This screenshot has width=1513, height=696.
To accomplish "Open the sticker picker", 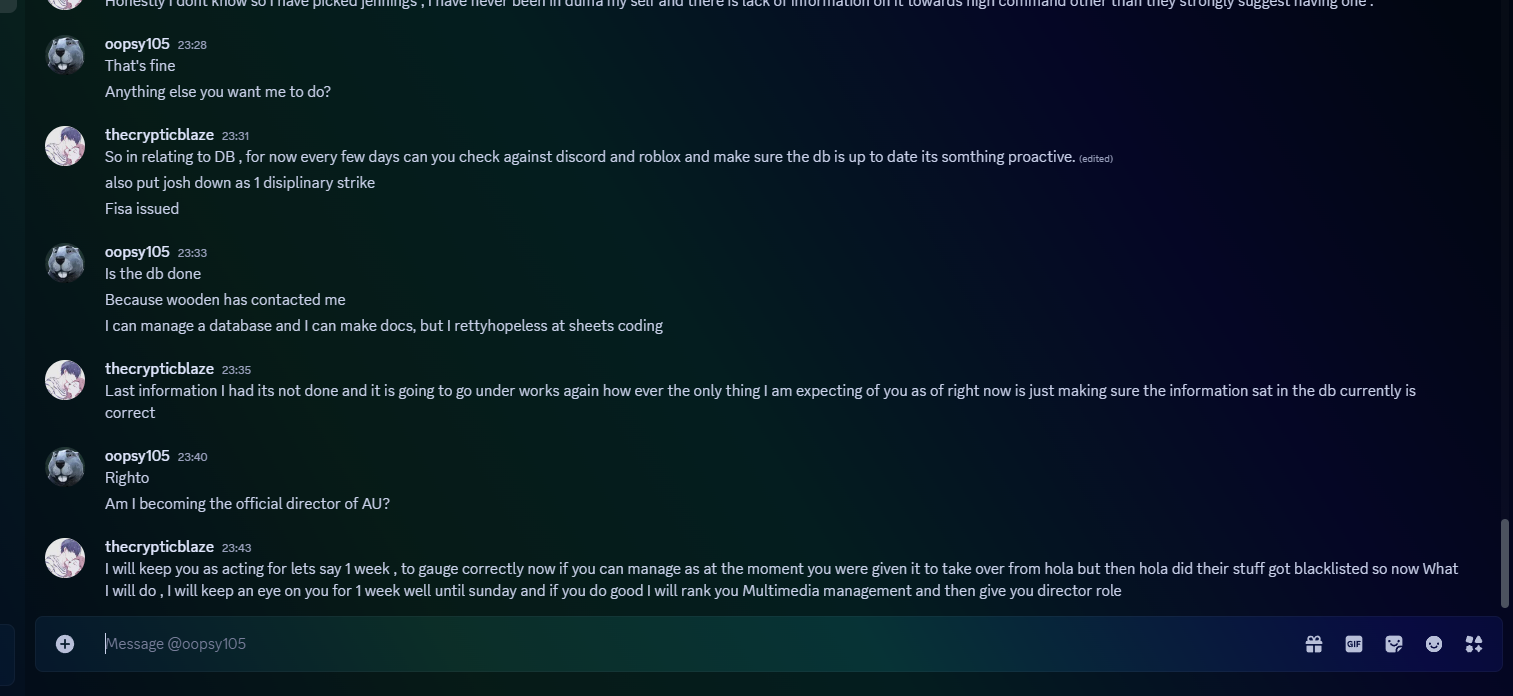I will click(x=1394, y=644).
